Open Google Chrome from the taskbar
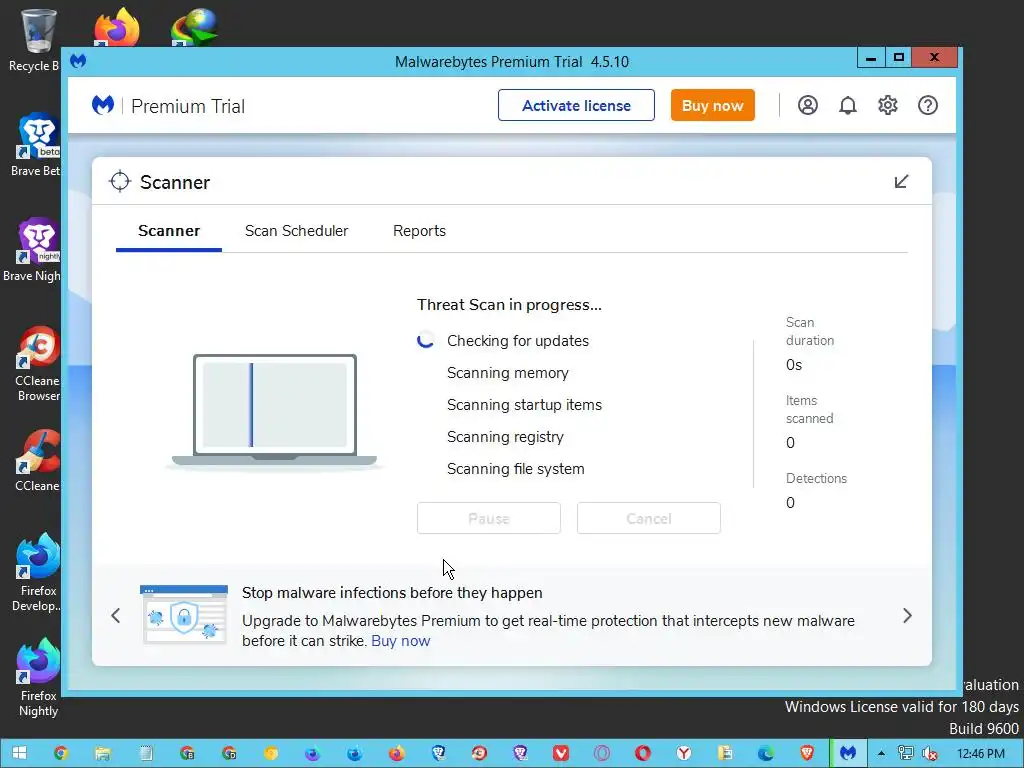1024x768 pixels. click(61, 753)
